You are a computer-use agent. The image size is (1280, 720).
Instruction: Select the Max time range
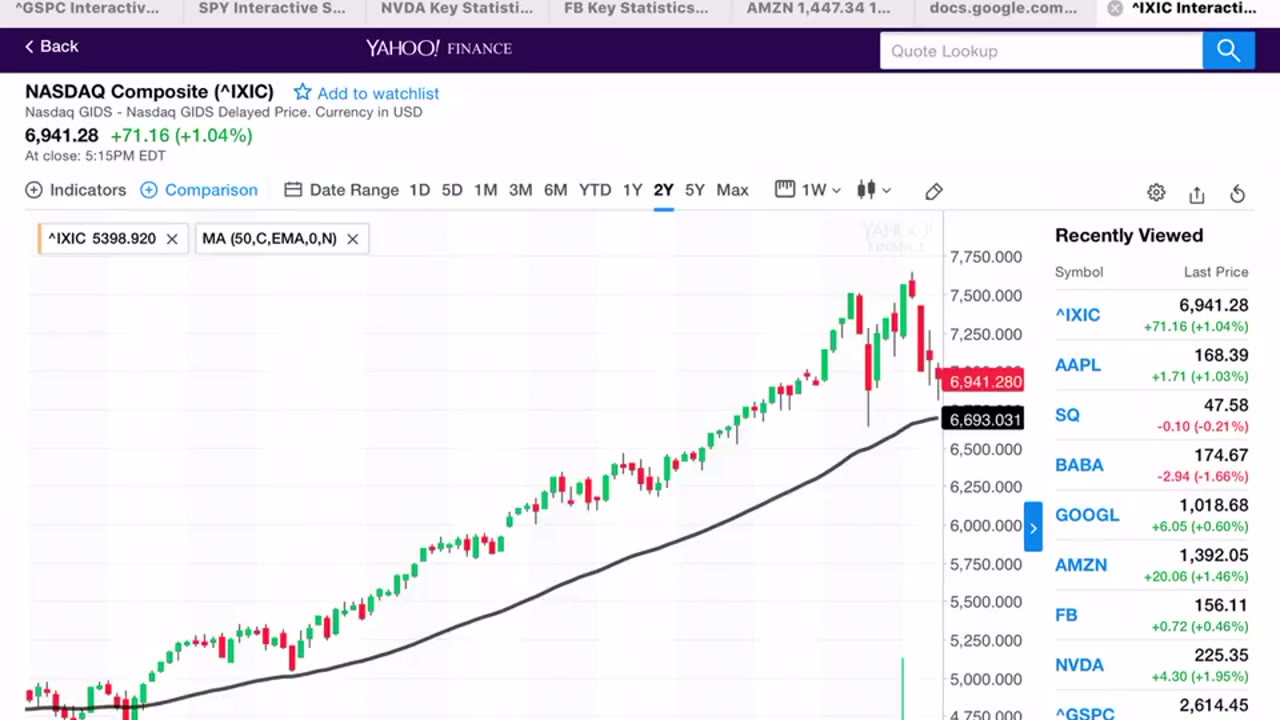point(732,190)
